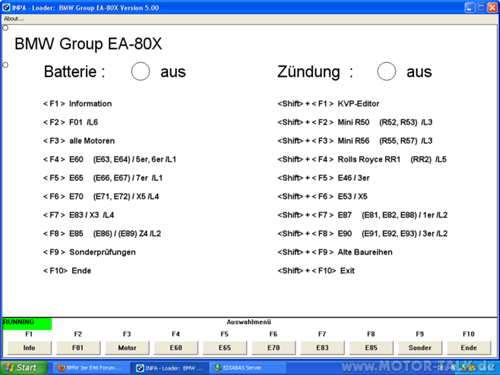
Task: Click the Shift+F7 E87 1er line
Action: [x=362, y=215]
